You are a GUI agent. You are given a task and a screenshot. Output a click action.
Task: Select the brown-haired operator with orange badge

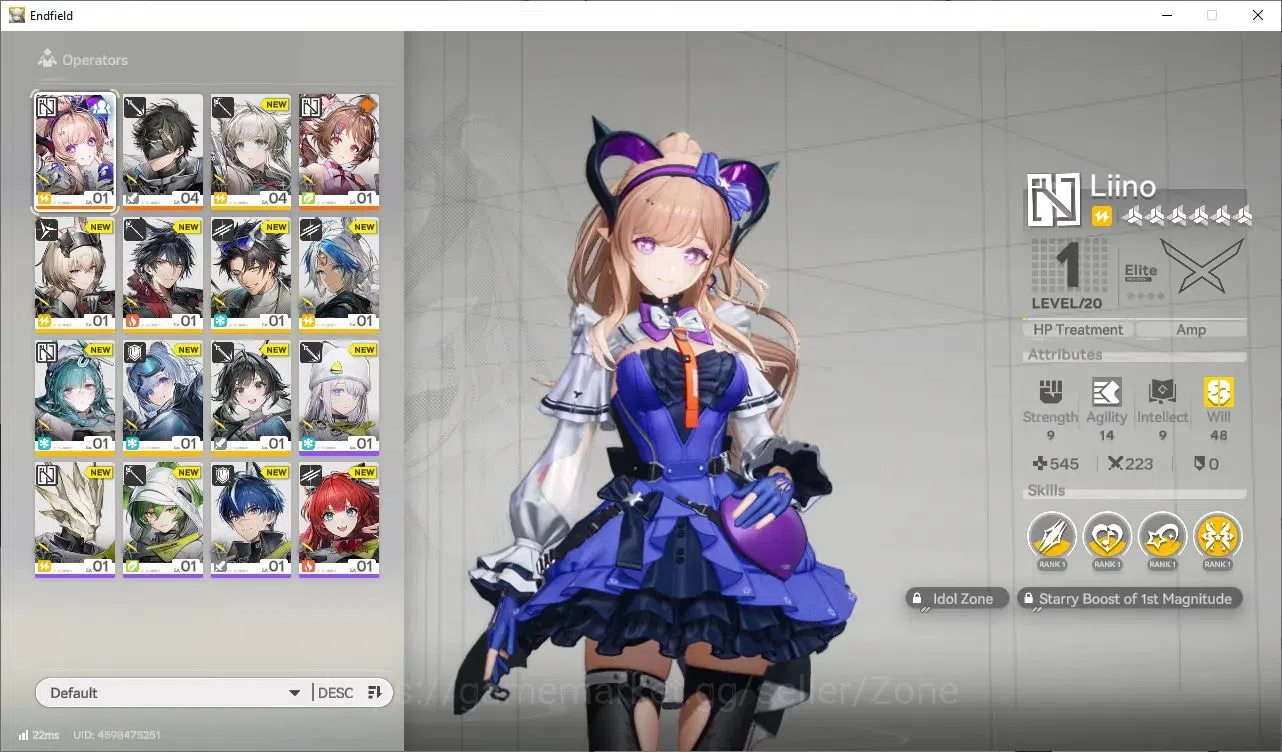[x=339, y=151]
